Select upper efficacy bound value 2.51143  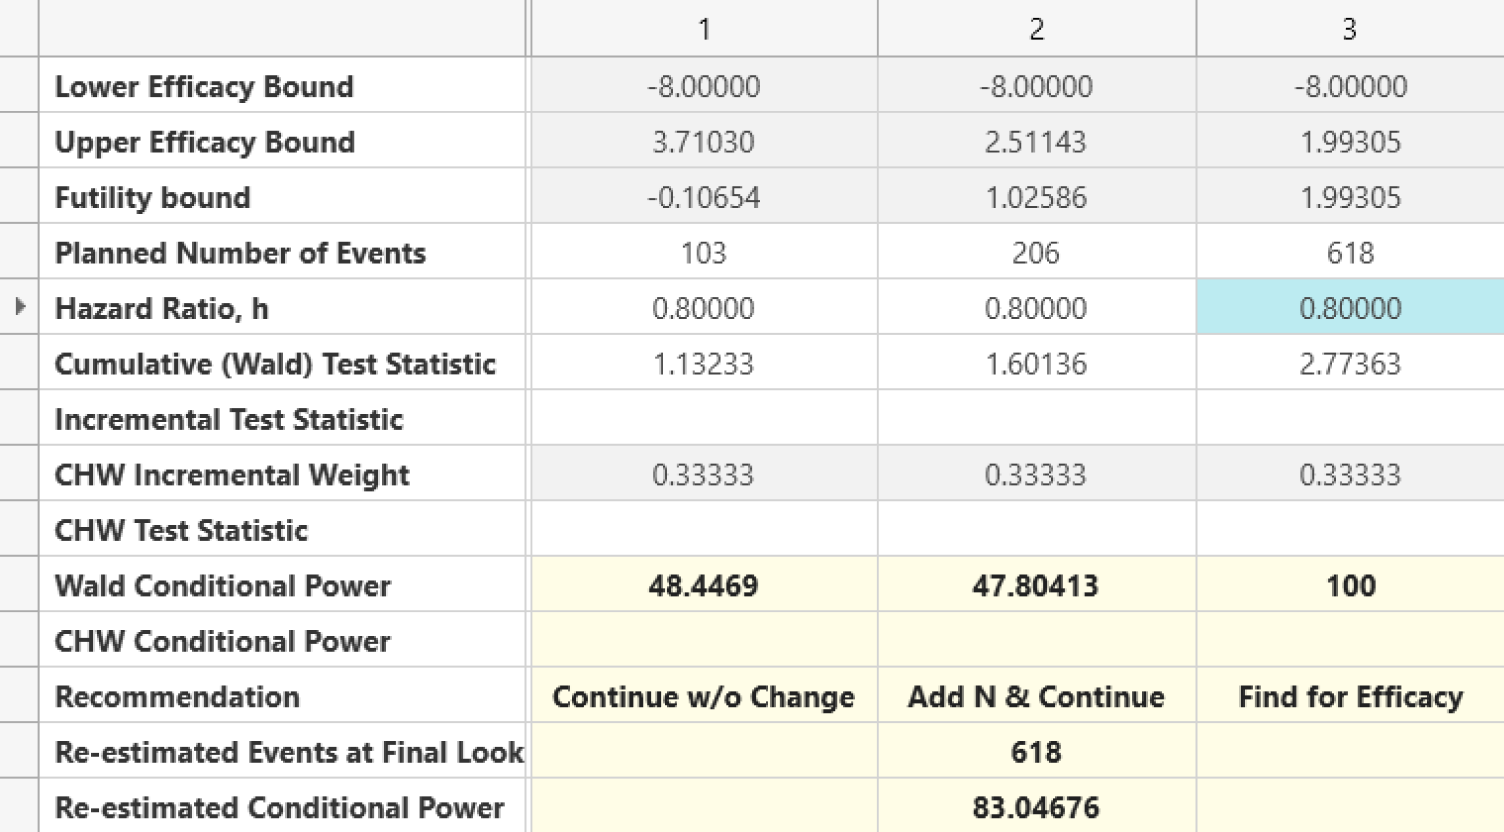1036,142
